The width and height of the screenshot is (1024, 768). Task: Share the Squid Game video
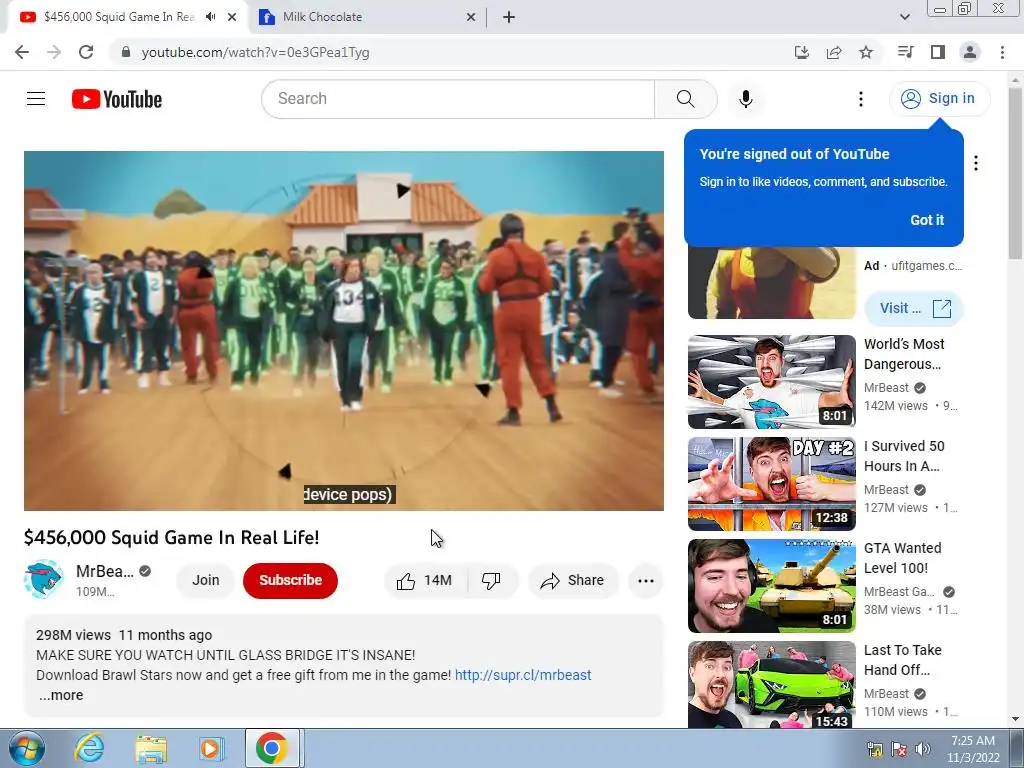click(573, 581)
